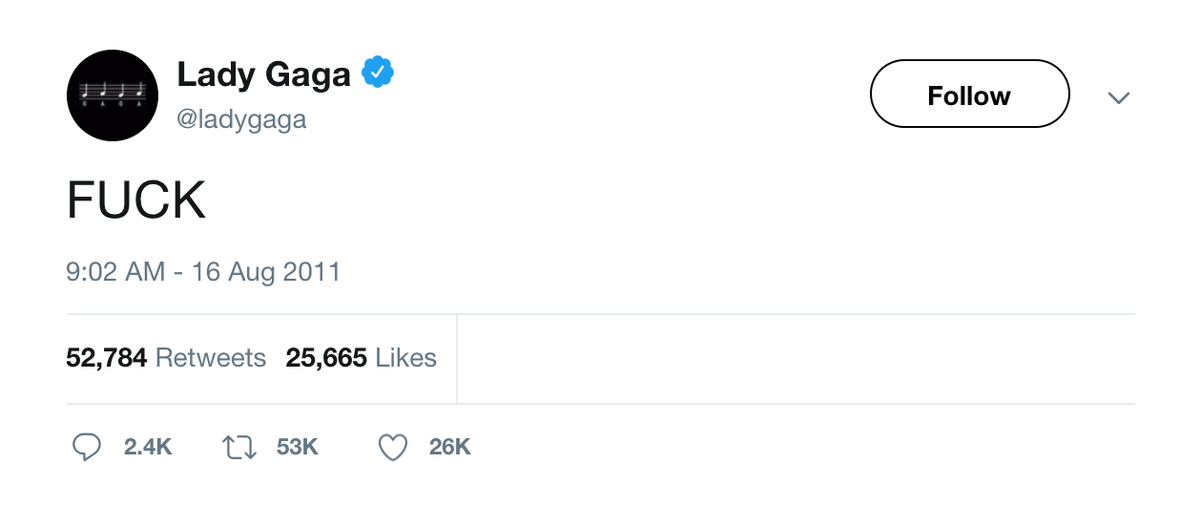This screenshot has width=1200, height=506.
Task: Retweet using the arrows icon
Action: (x=240, y=448)
